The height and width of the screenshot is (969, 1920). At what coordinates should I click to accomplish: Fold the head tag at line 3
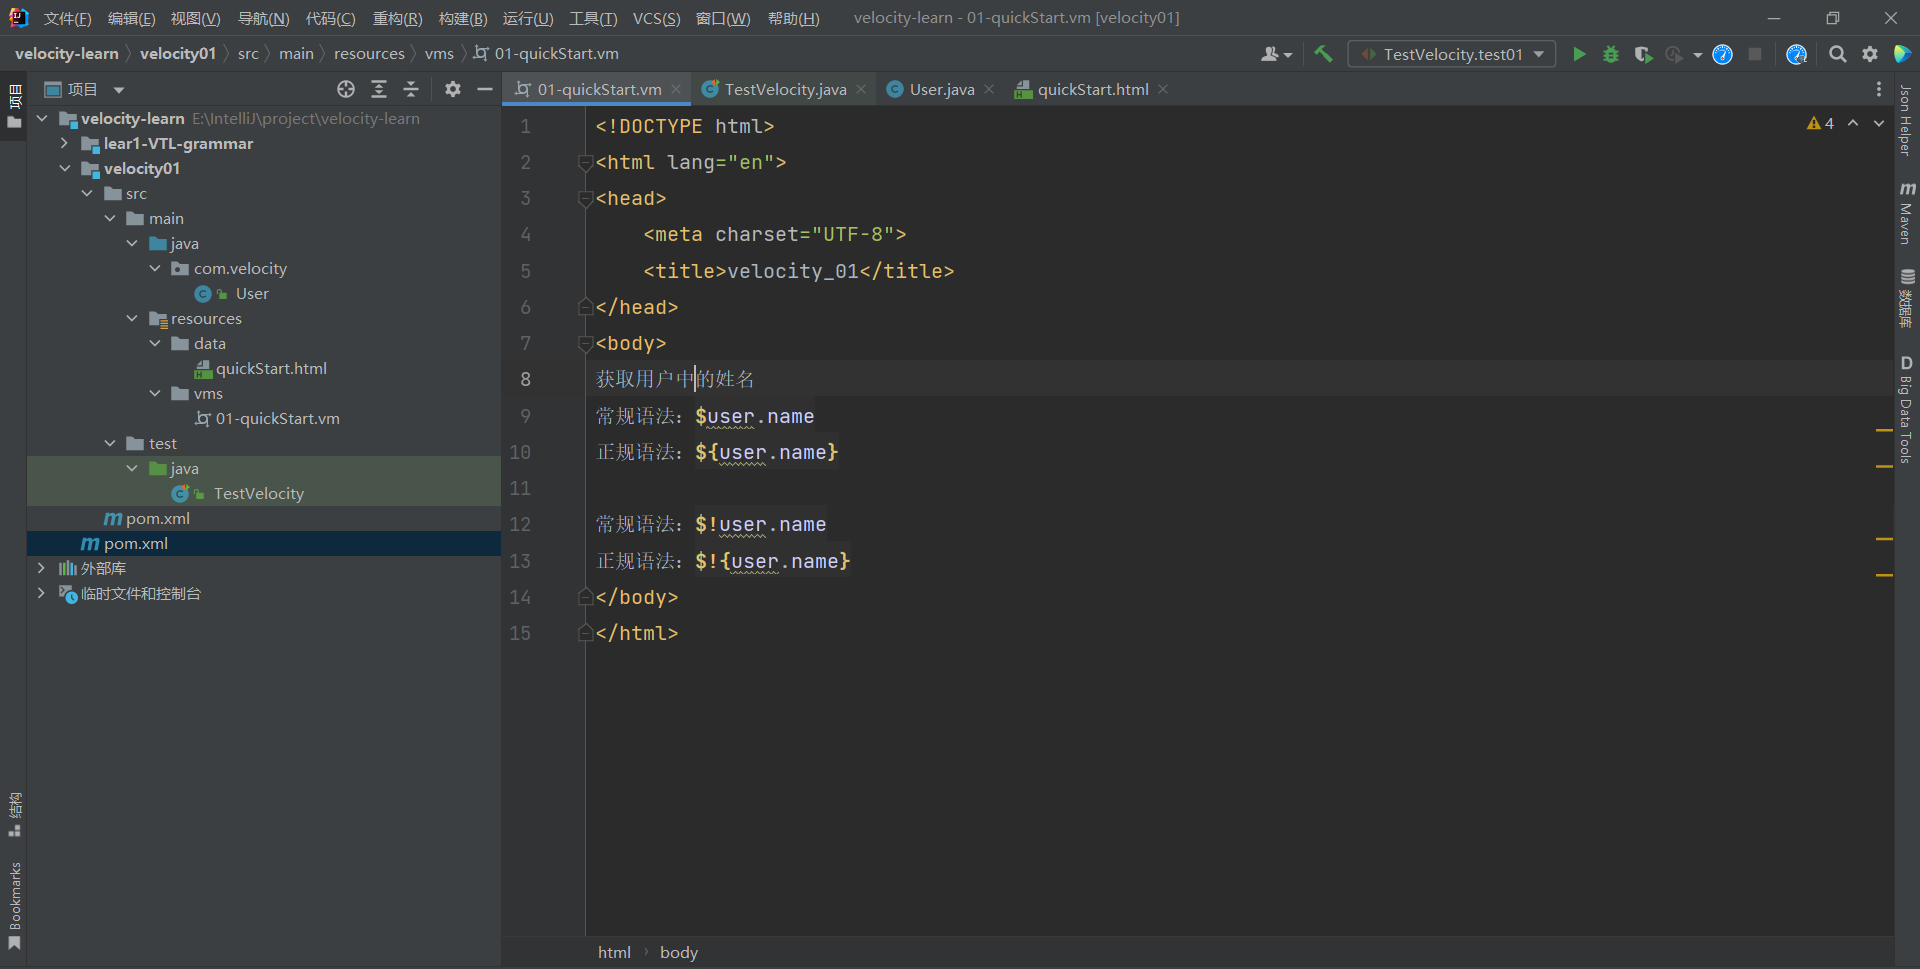pos(585,199)
